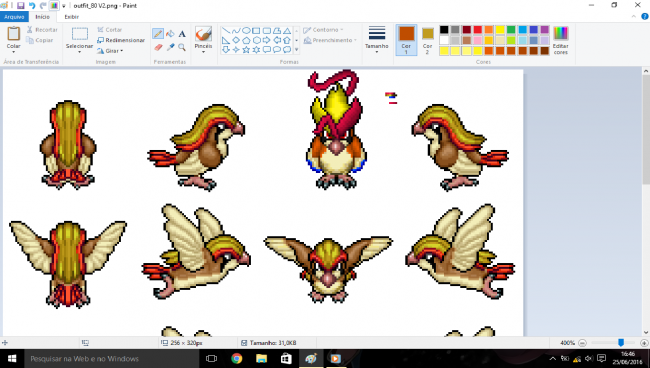Click the Redo arrow icon
The image size is (650, 368).
pyautogui.click(x=43, y=5)
